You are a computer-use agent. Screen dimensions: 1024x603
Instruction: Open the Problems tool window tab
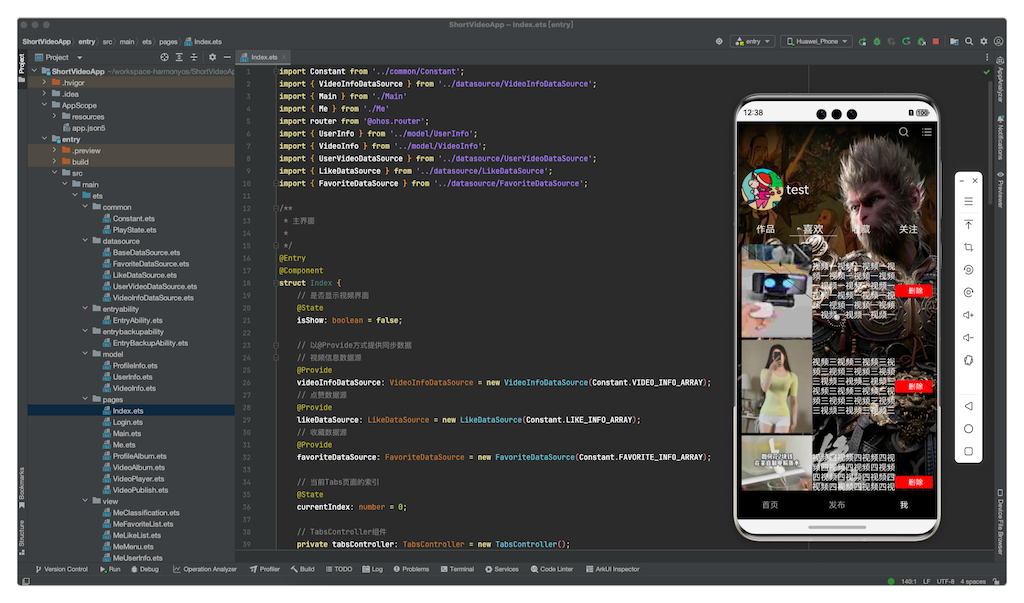(x=411, y=569)
